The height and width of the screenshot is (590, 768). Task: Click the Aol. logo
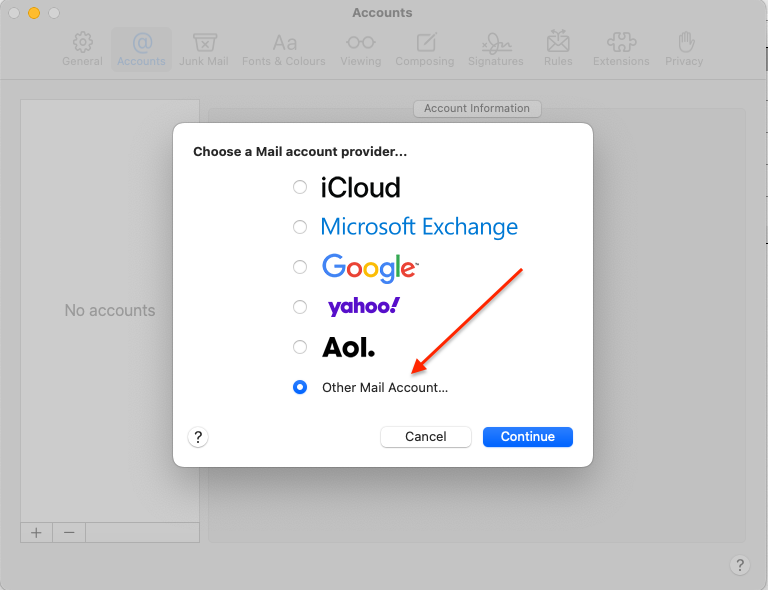pos(348,347)
